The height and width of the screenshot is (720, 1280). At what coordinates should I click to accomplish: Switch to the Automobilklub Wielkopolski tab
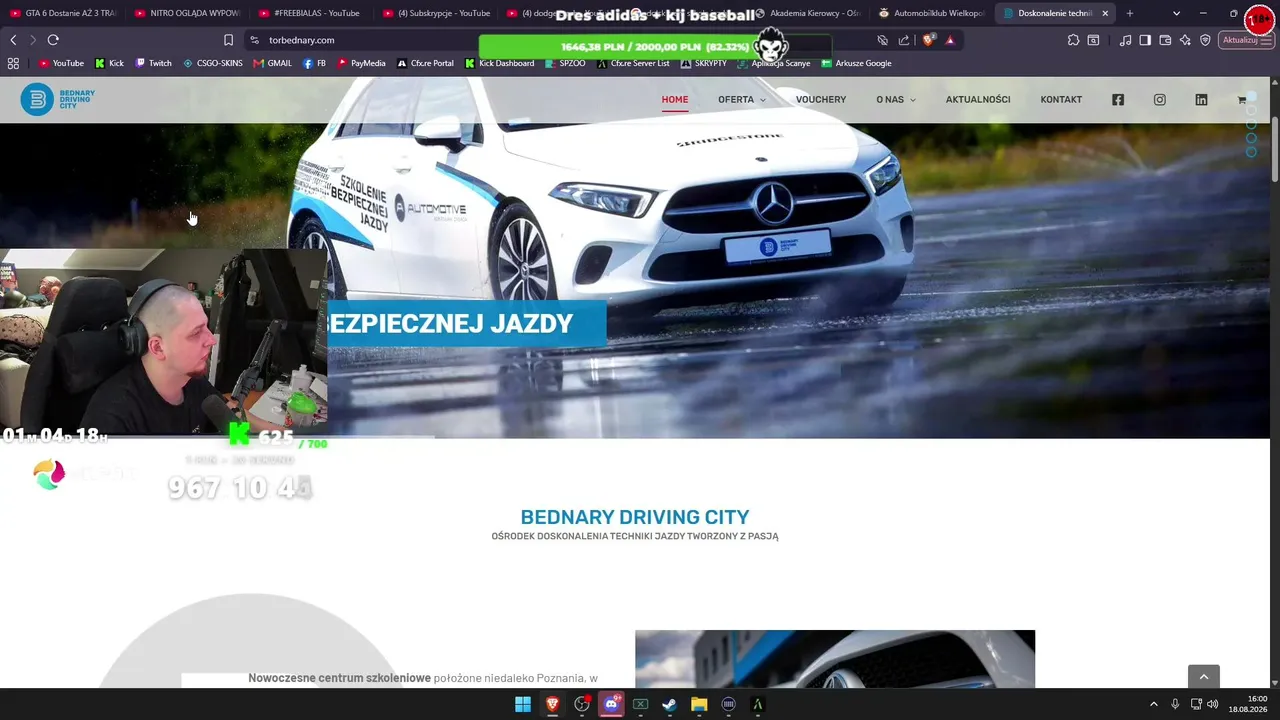point(930,13)
